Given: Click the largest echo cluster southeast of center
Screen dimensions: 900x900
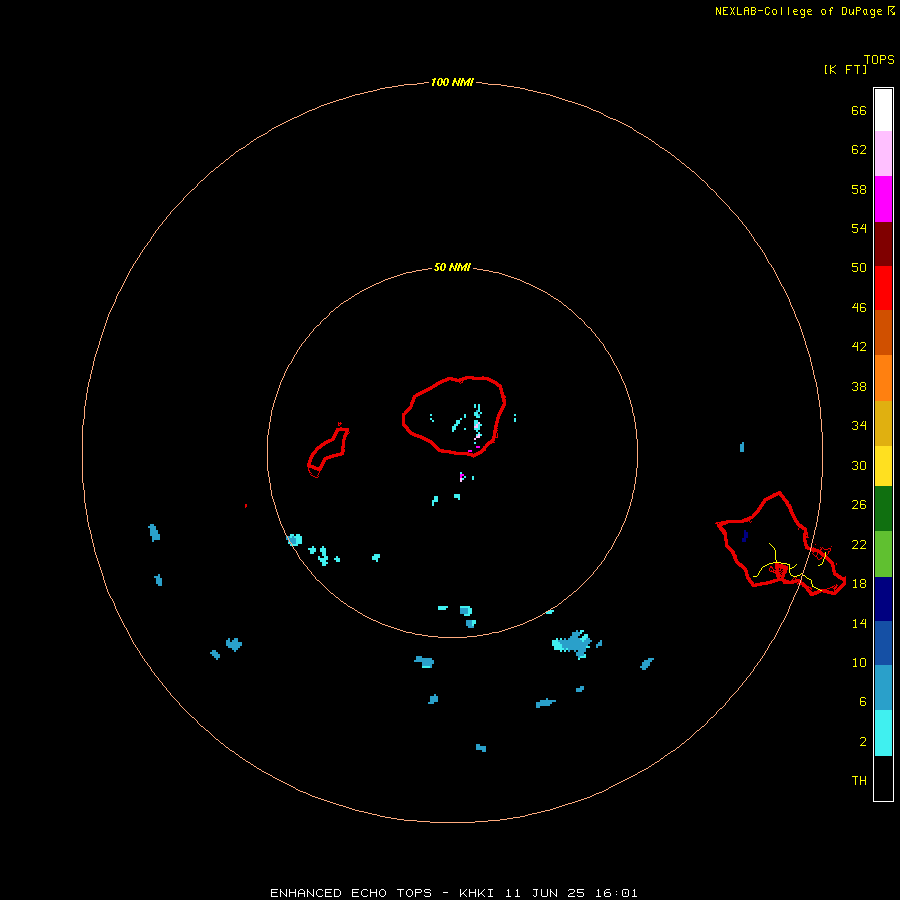Looking at the screenshot, I should point(573,644).
